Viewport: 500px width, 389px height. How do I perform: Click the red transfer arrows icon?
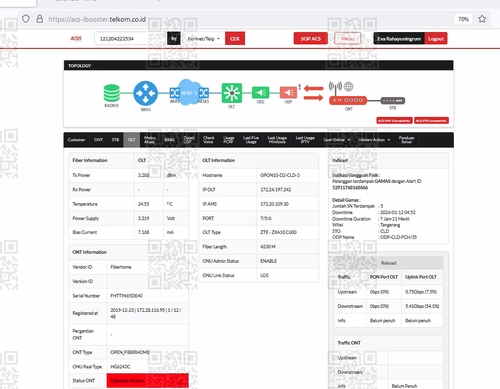pyautogui.click(x=313, y=93)
